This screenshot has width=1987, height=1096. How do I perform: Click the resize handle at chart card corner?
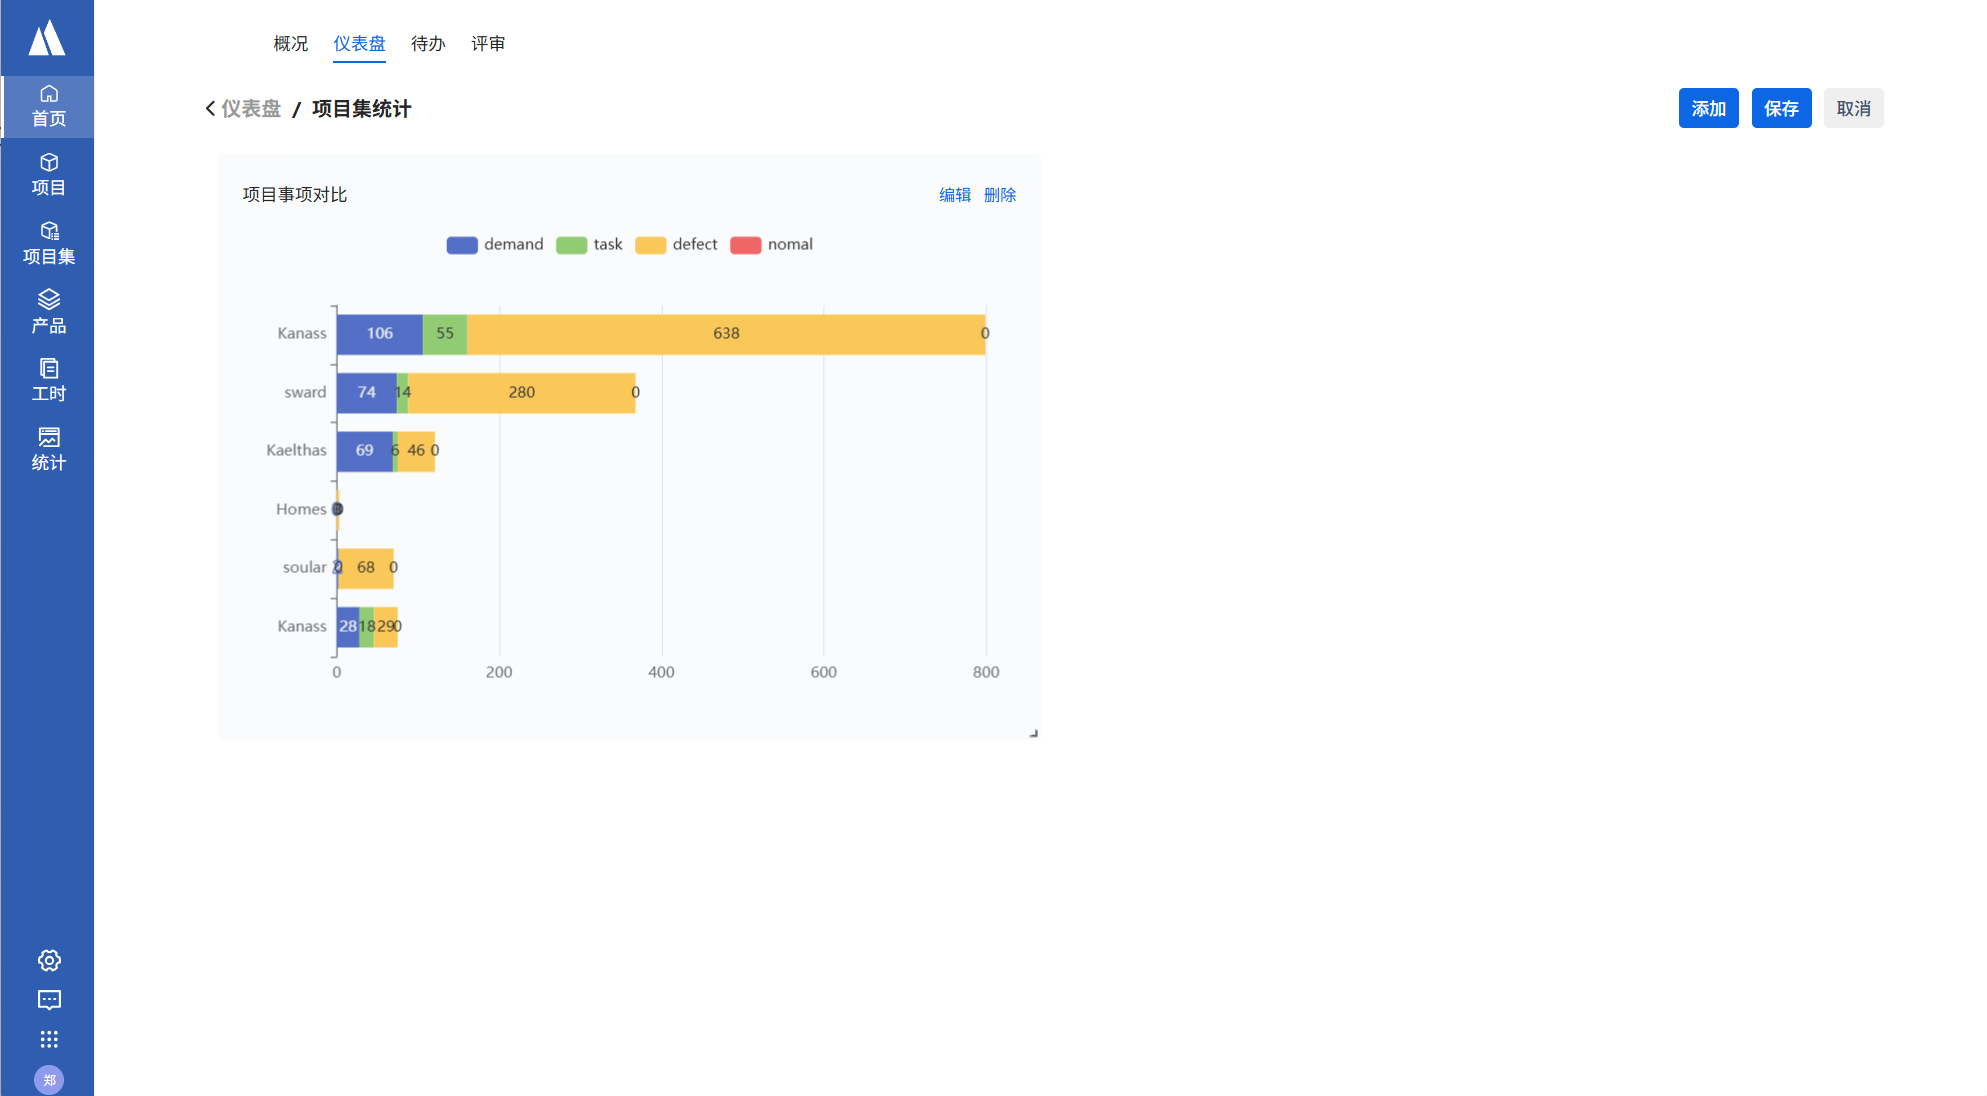point(1033,733)
